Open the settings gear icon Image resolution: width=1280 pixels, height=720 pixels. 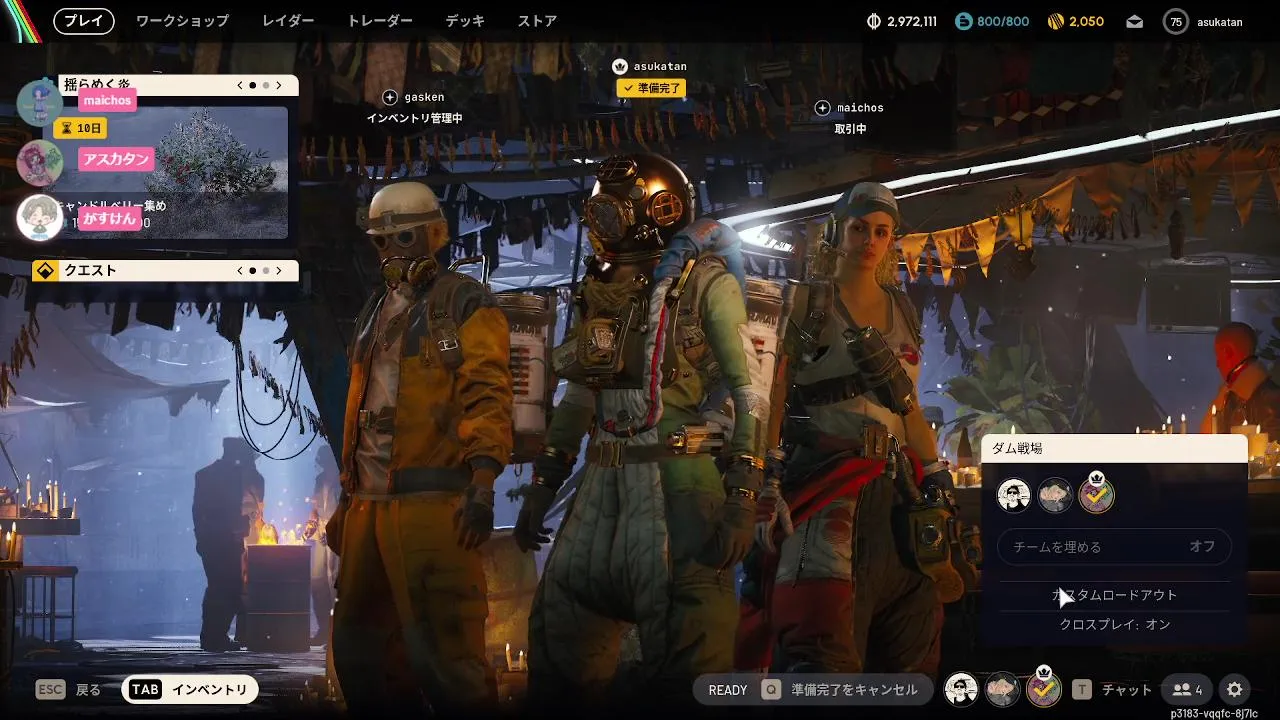click(x=1235, y=689)
